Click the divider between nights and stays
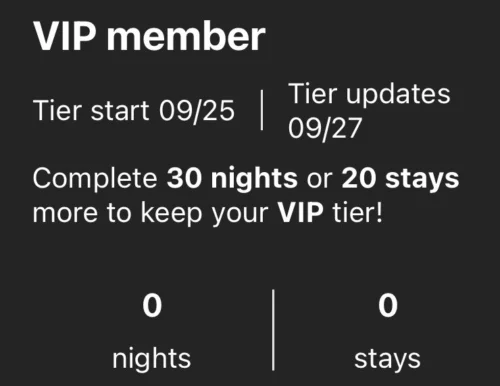 coord(273,330)
